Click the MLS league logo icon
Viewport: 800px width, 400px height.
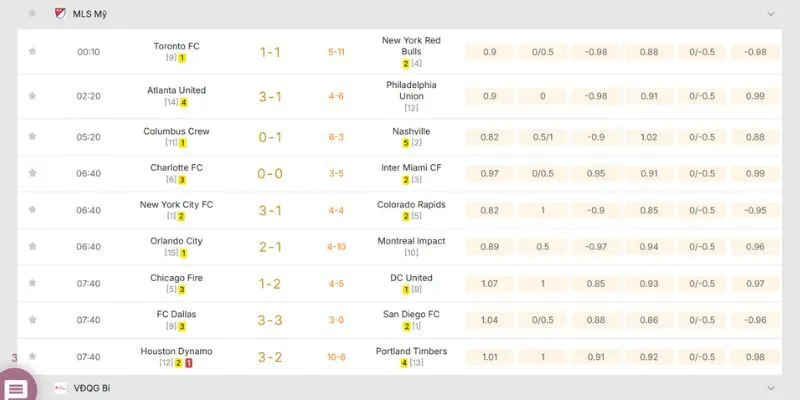pos(60,13)
